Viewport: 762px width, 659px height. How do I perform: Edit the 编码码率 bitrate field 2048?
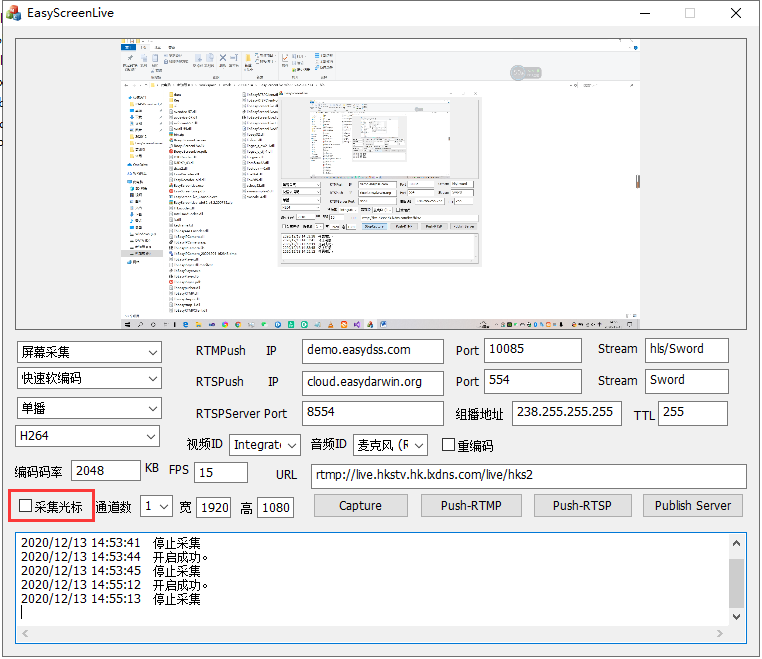(x=106, y=470)
